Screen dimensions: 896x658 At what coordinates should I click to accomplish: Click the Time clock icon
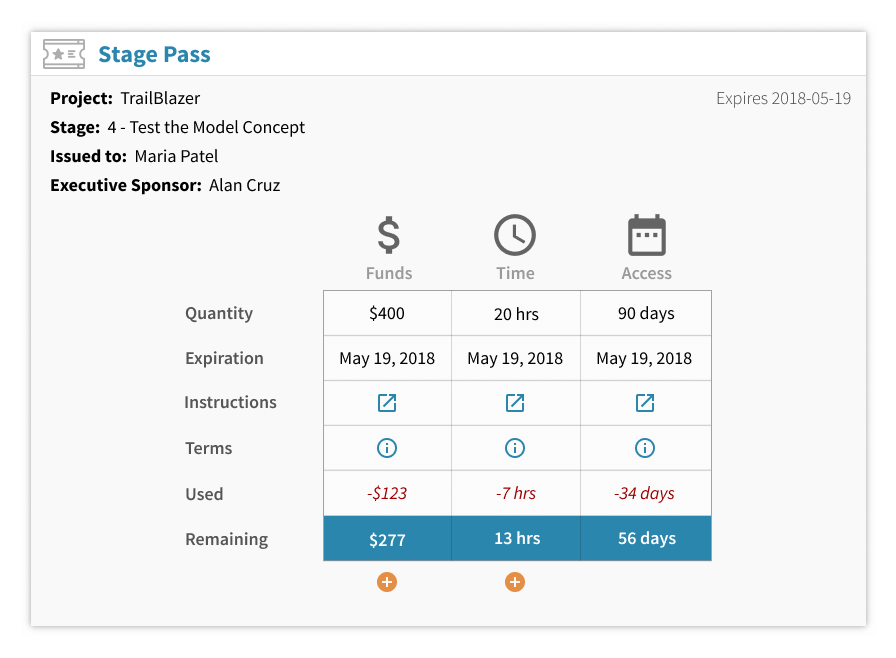[x=515, y=236]
